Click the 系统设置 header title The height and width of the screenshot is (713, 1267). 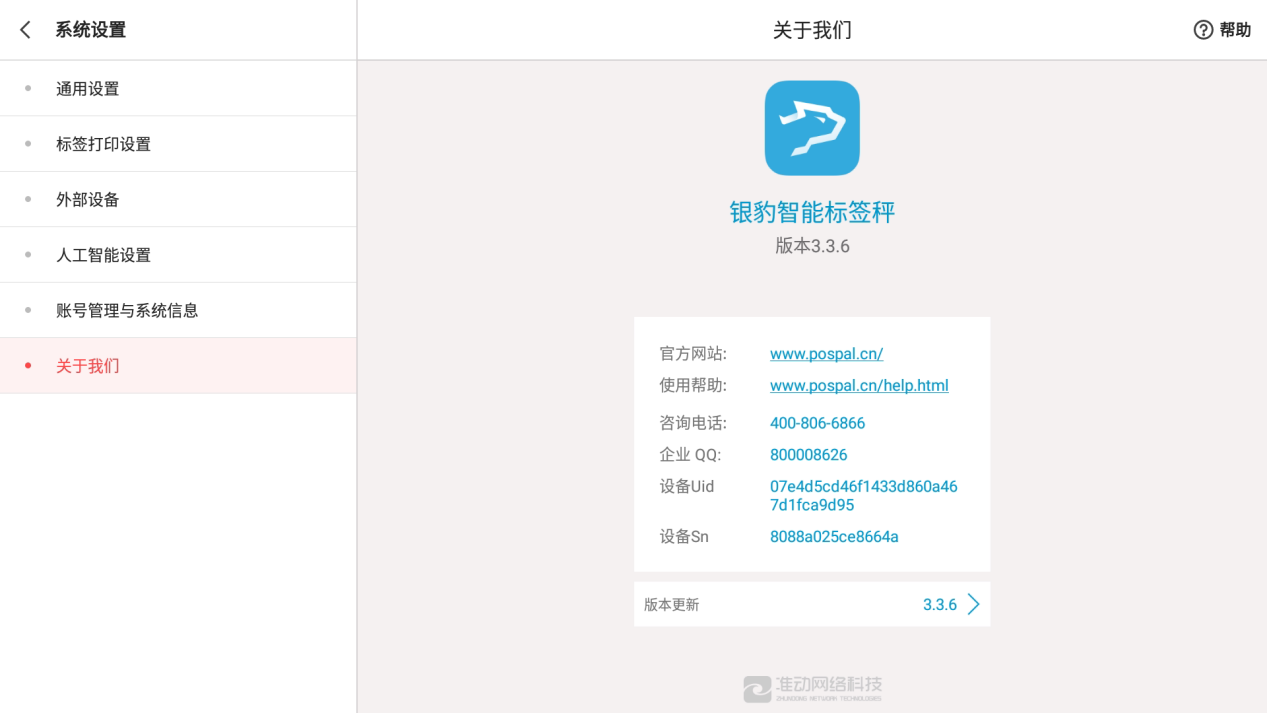91,30
